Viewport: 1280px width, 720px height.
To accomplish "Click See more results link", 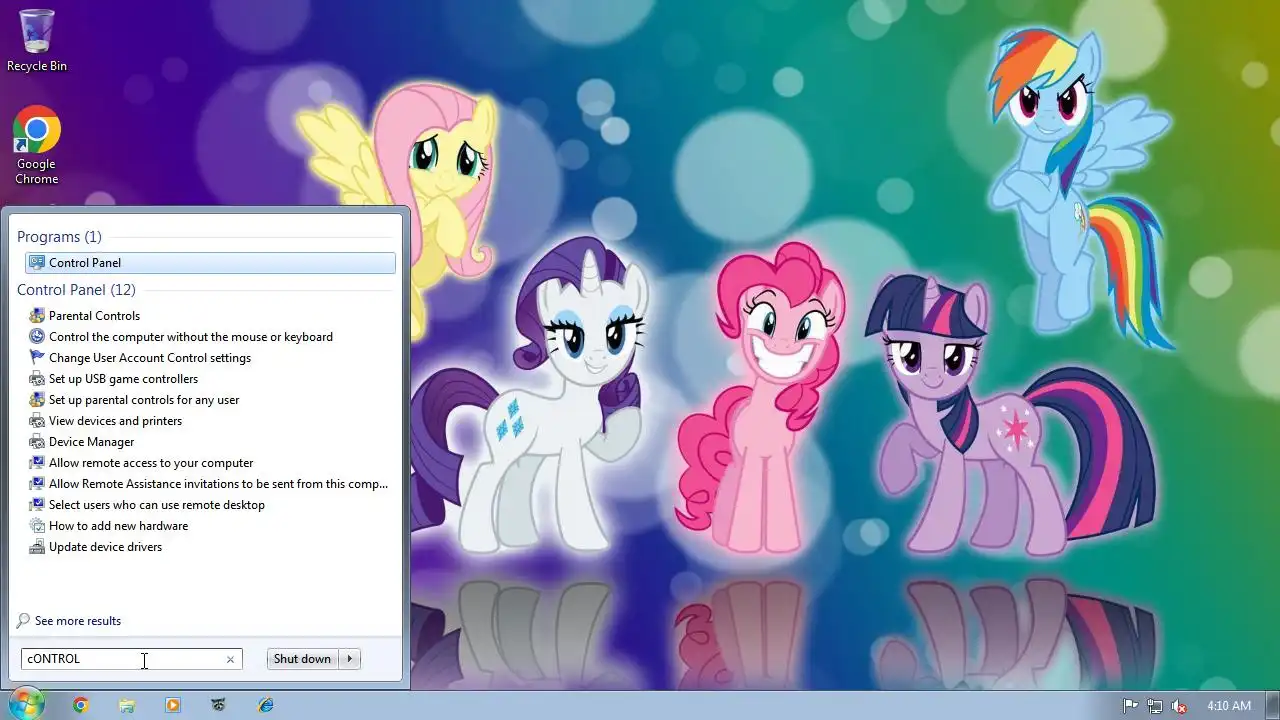I will pyautogui.click(x=78, y=621).
